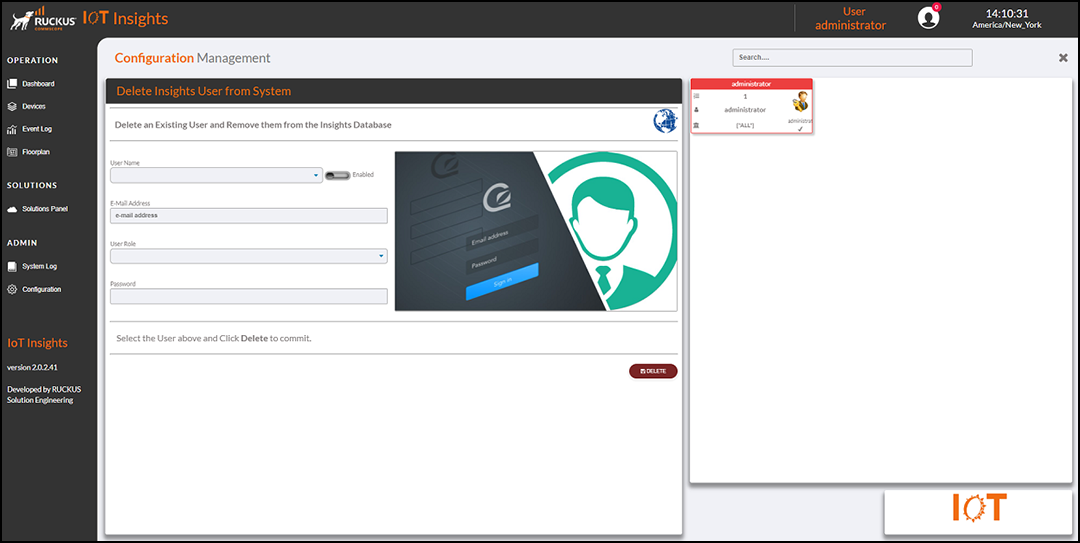
Task: Click the 14:10:31 clock display
Action: point(1006,13)
